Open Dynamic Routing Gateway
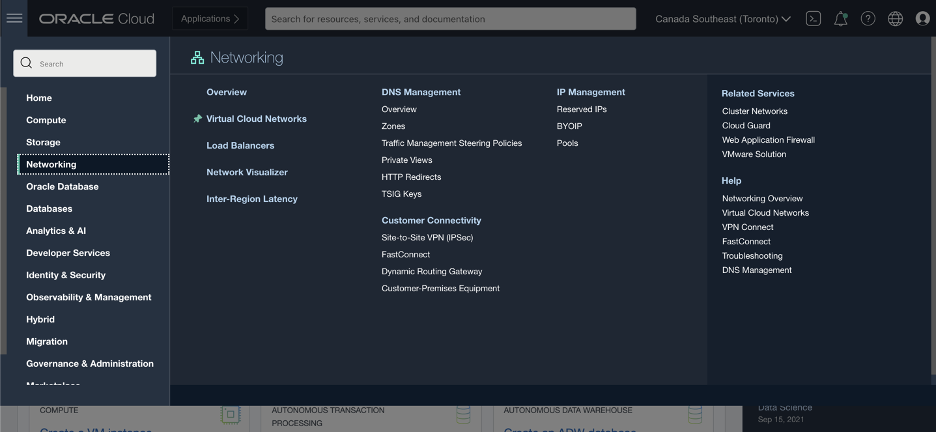 click(432, 271)
